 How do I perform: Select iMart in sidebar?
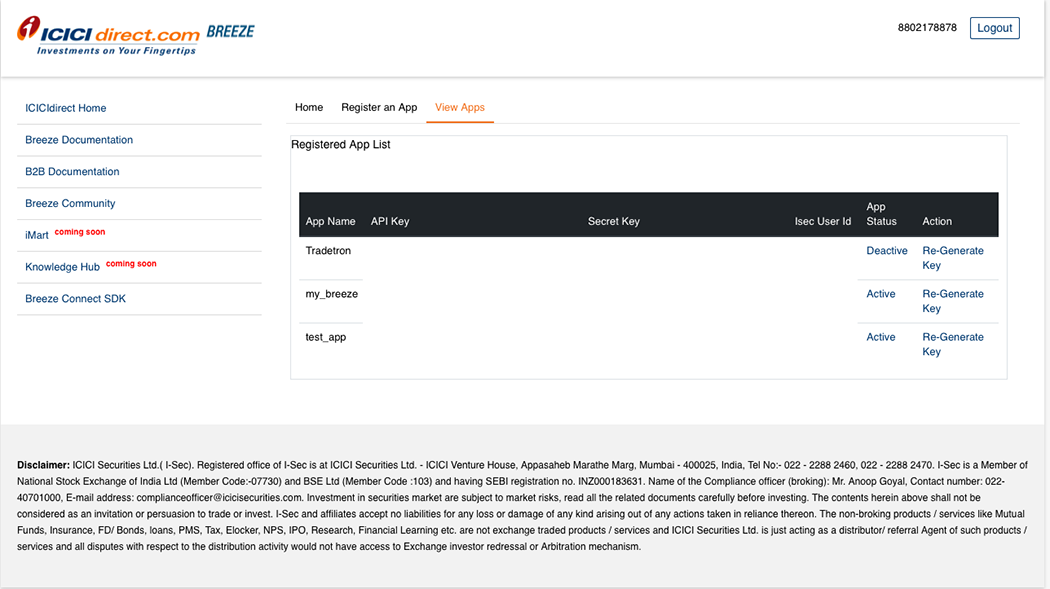pyautogui.click(x=37, y=235)
